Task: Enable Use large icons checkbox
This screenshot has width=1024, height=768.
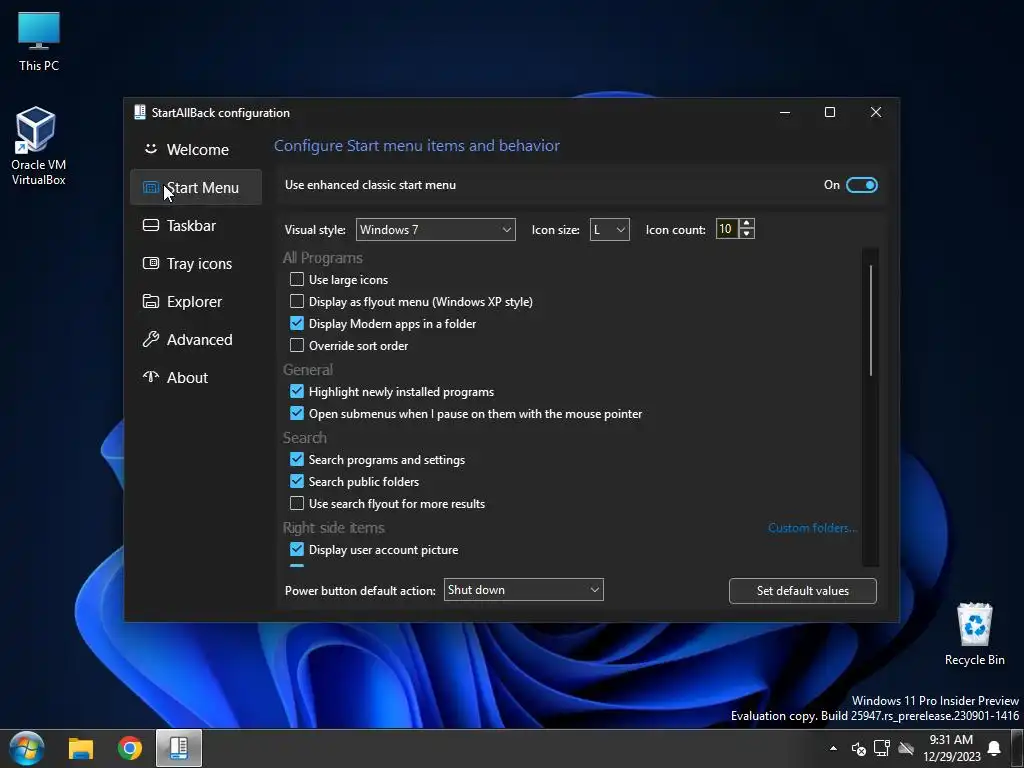Action: 297,280
